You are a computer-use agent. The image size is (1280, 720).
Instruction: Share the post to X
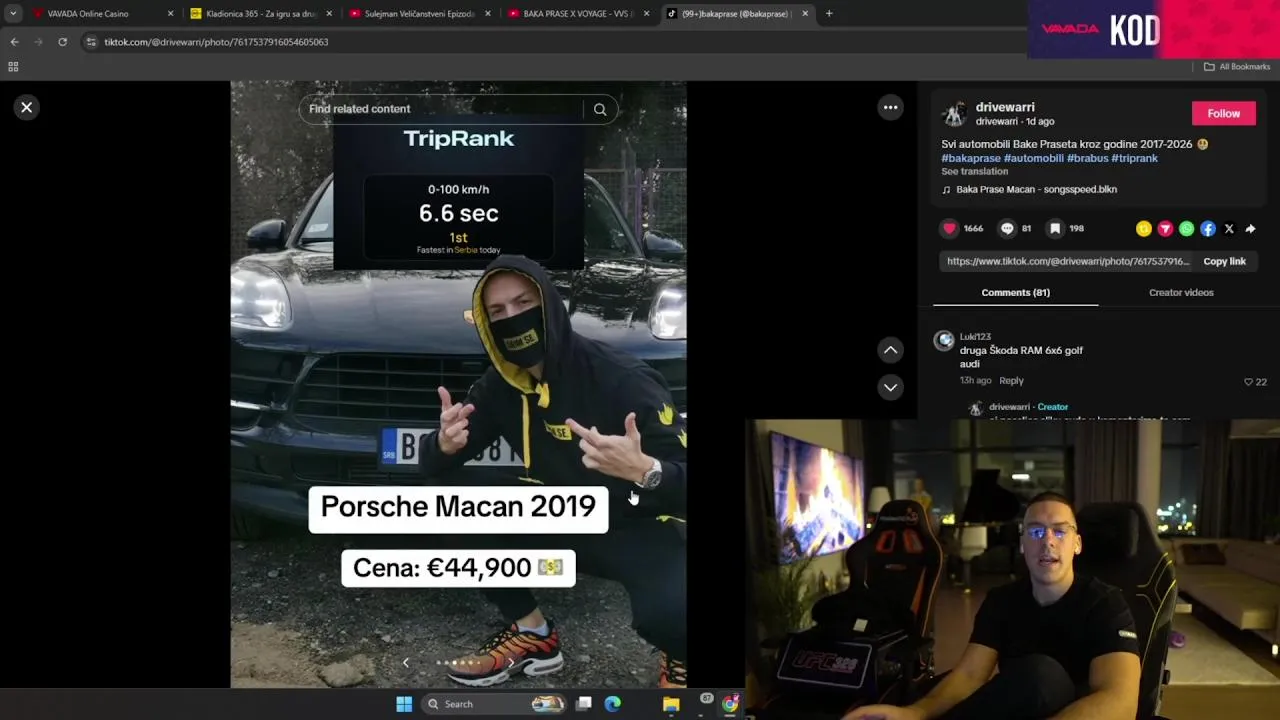pos(1229,229)
